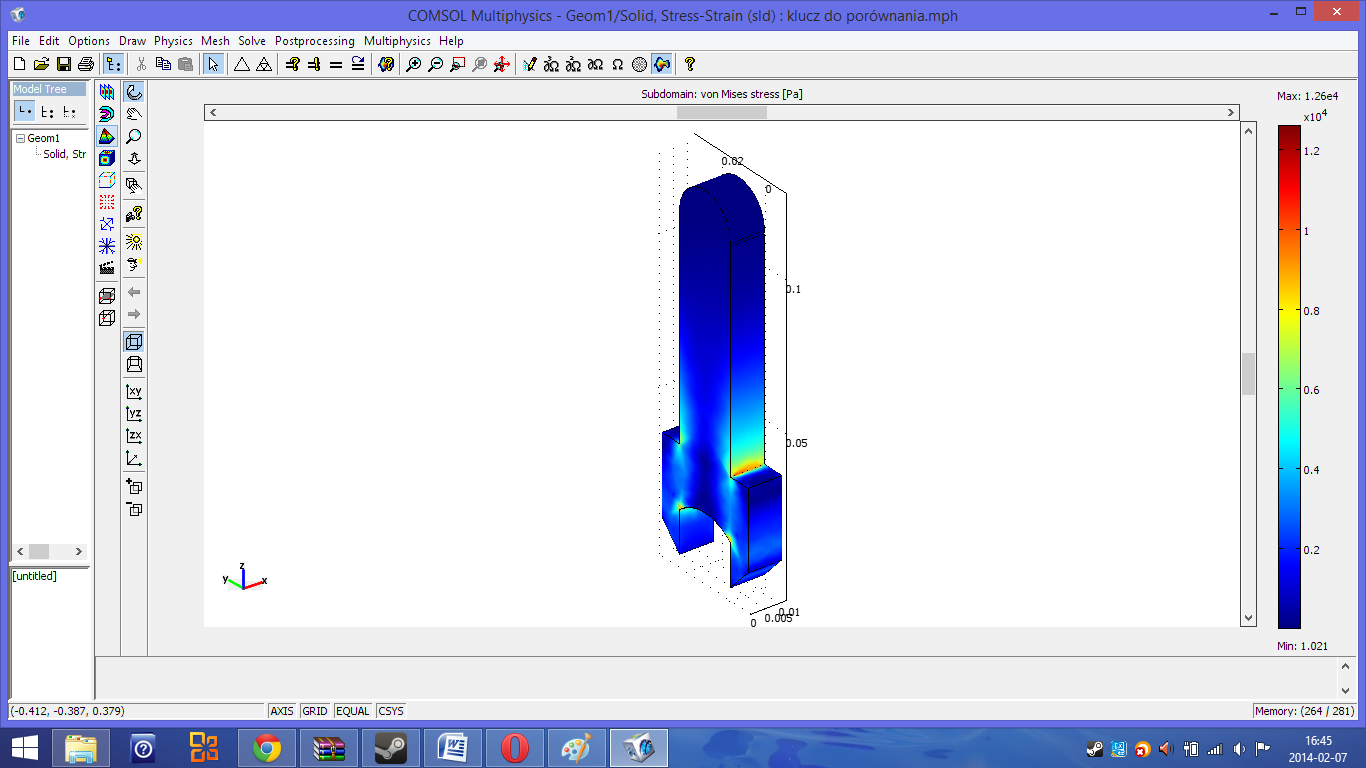This screenshot has height=768, width=1366.
Task: Activate the pointer selection tool
Action: (213, 64)
